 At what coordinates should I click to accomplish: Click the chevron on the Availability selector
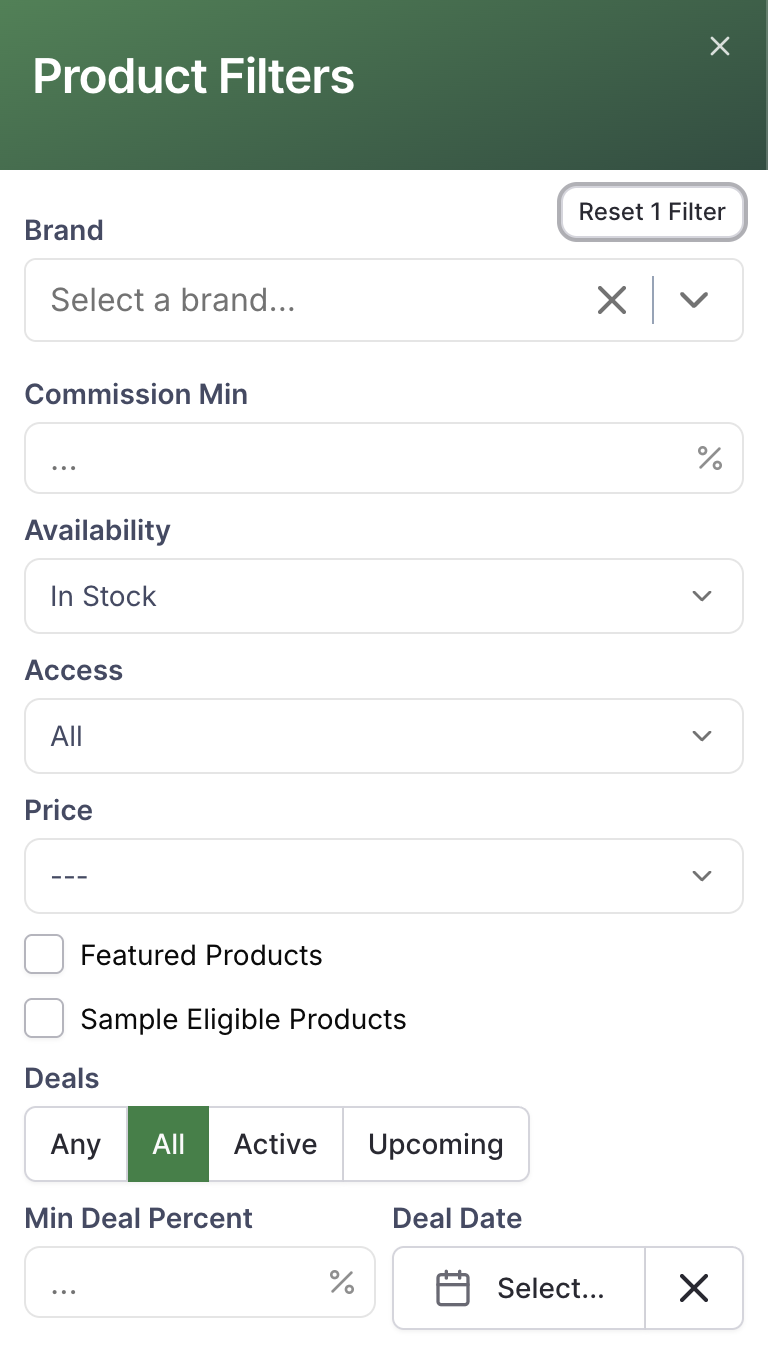702,596
